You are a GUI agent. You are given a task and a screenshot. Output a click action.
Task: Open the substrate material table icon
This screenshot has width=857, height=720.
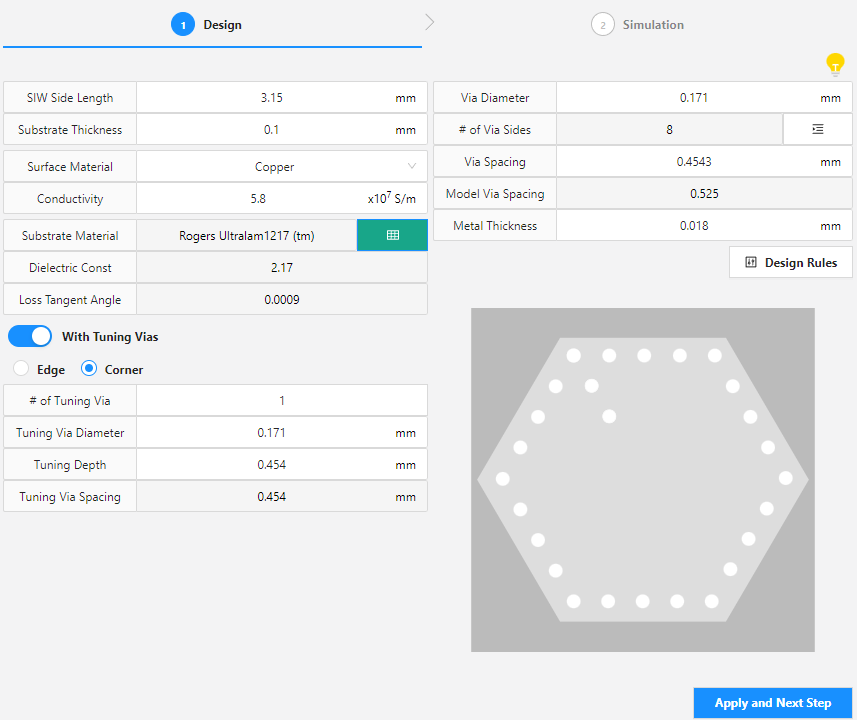(391, 235)
